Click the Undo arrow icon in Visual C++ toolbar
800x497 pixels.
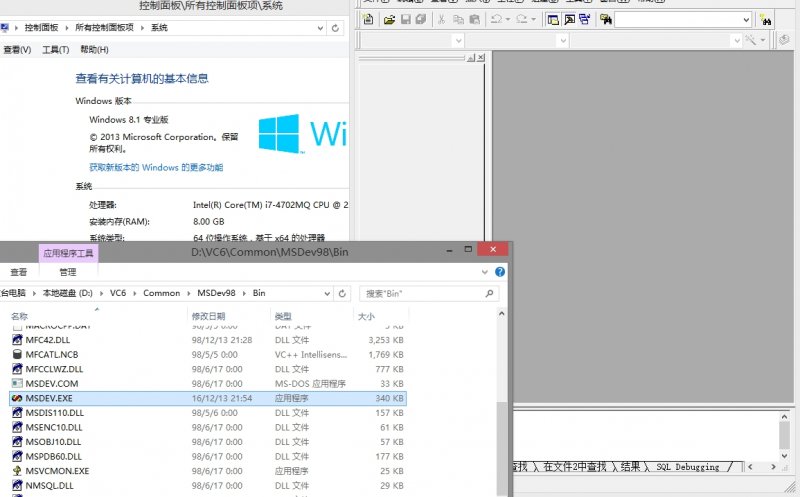pyautogui.click(x=496, y=19)
